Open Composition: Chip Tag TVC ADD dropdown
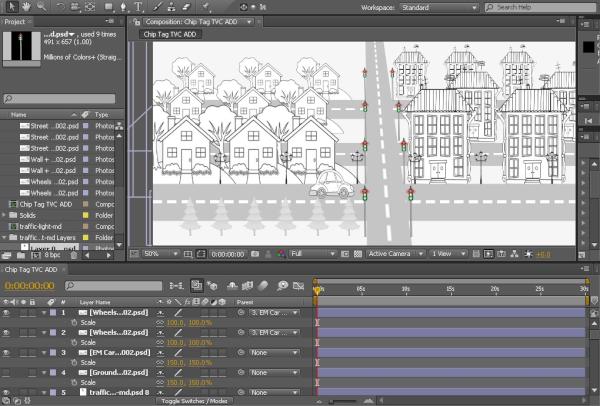Image resolution: width=600 pixels, height=406 pixels. (249, 22)
